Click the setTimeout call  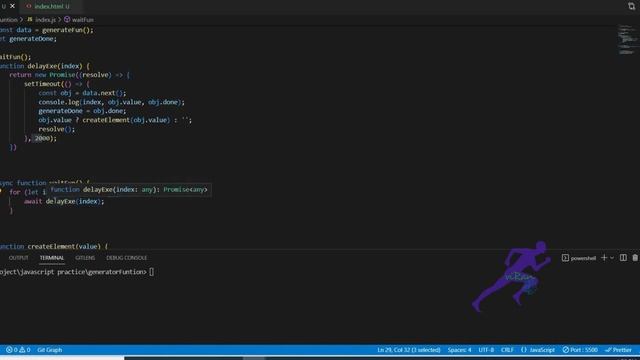(42, 84)
